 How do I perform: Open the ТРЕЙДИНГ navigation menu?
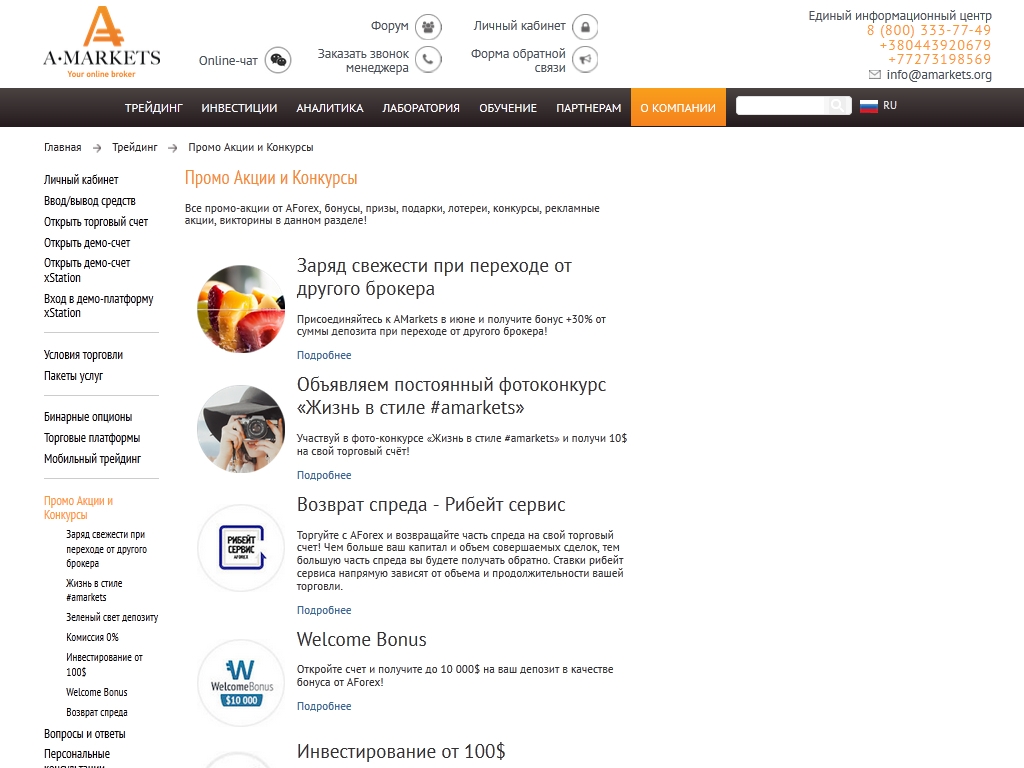tap(153, 108)
